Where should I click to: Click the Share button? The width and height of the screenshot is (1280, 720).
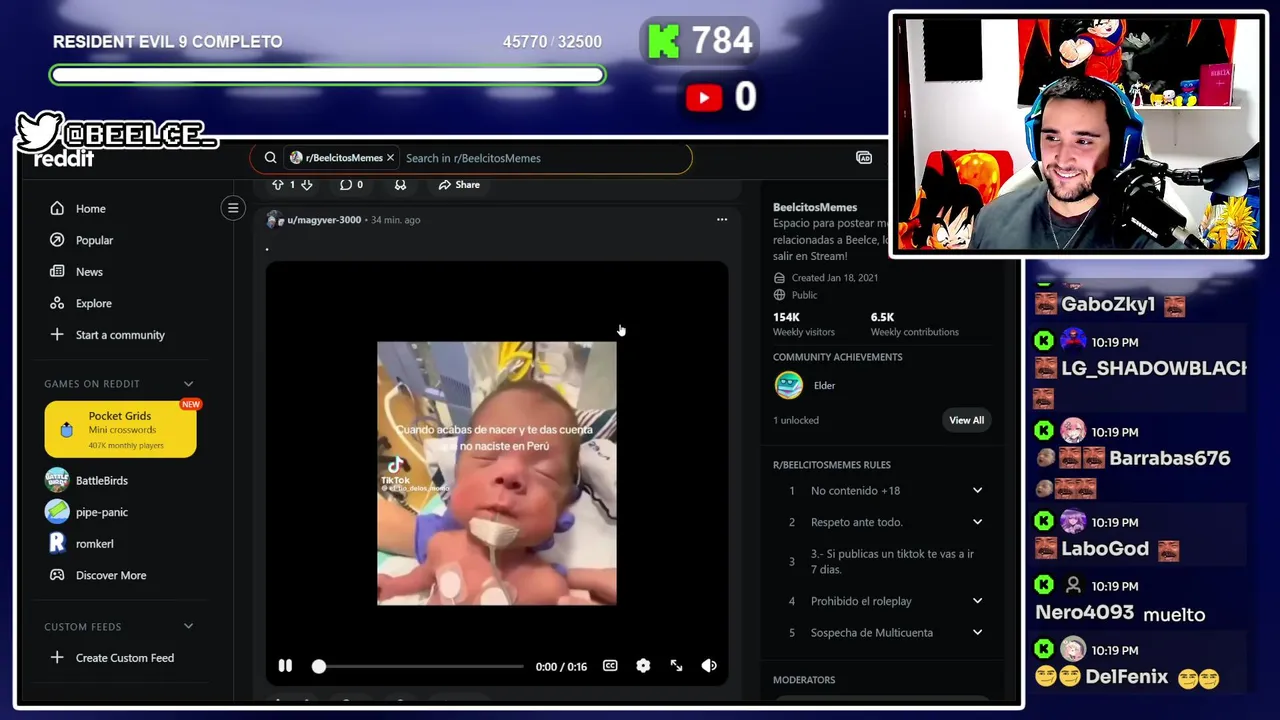459,185
